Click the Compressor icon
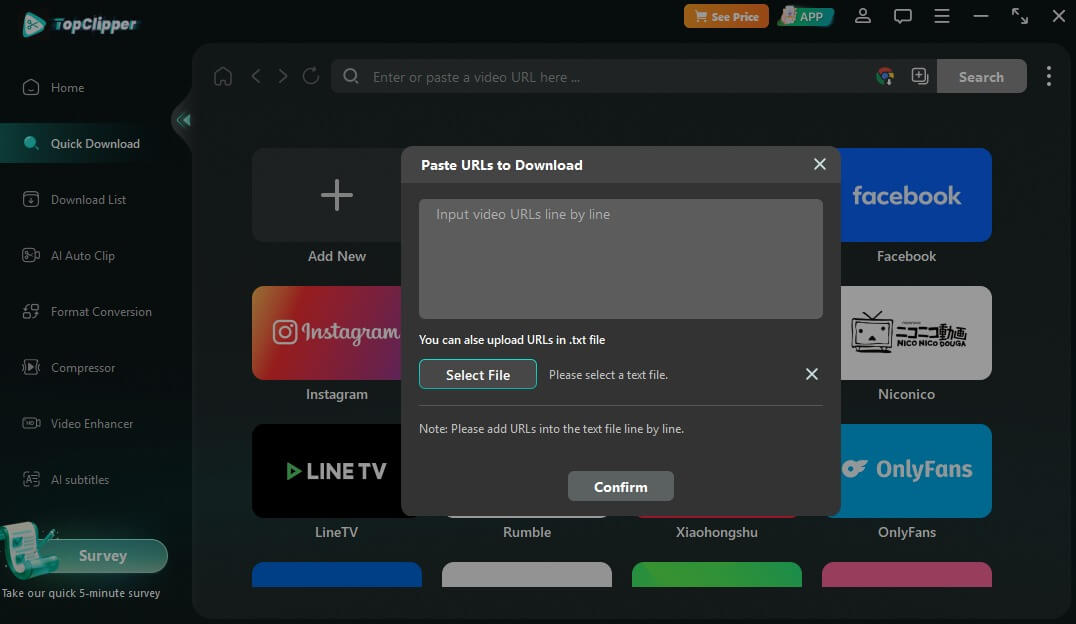Viewport: 1076px width, 624px height. [31, 367]
